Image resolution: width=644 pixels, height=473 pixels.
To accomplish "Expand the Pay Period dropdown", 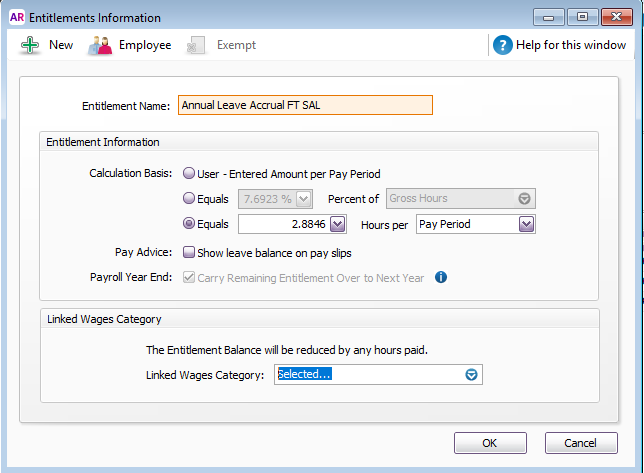I will [x=526, y=225].
